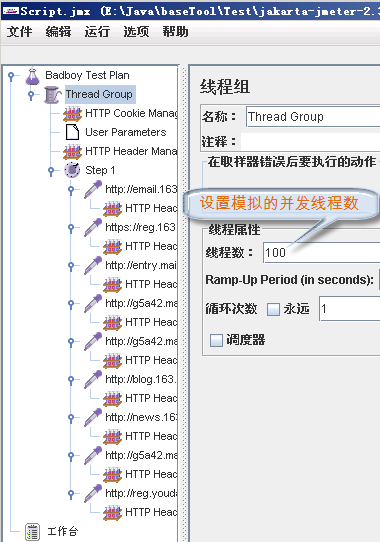
Task: Click the 线程数 field showing 100
Action: (x=322, y=253)
